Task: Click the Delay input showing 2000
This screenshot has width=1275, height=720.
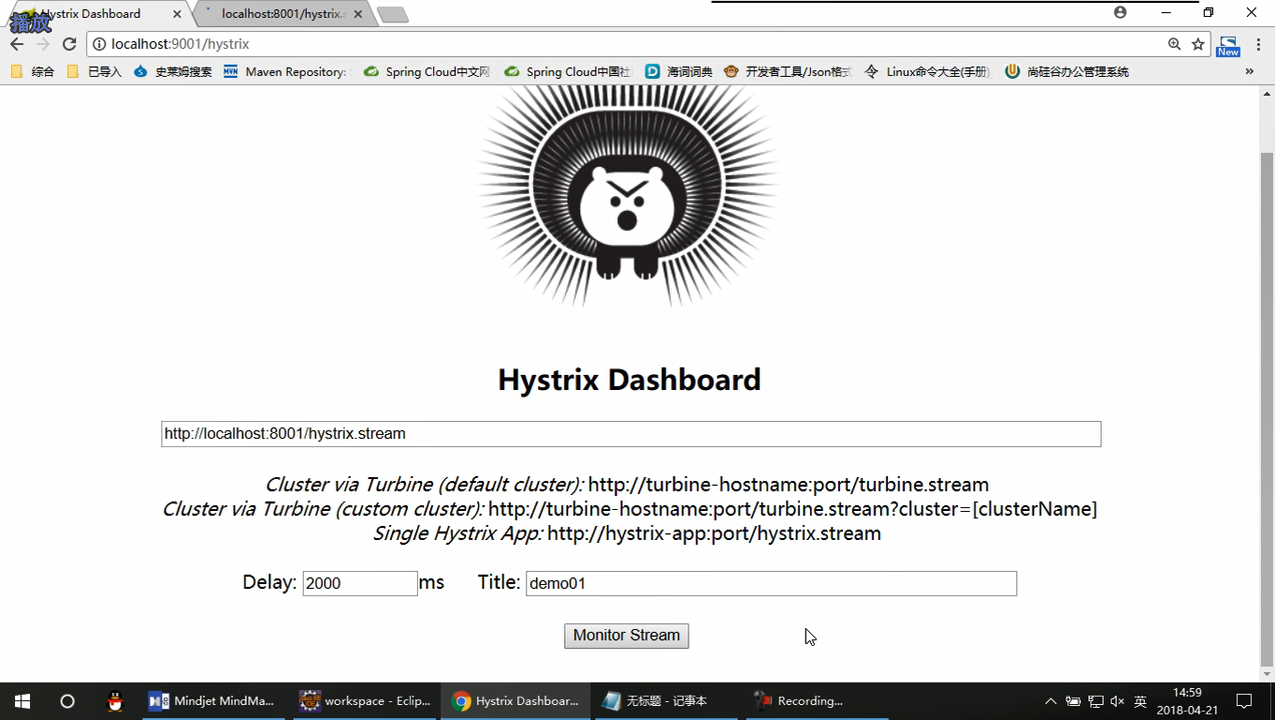Action: point(360,583)
